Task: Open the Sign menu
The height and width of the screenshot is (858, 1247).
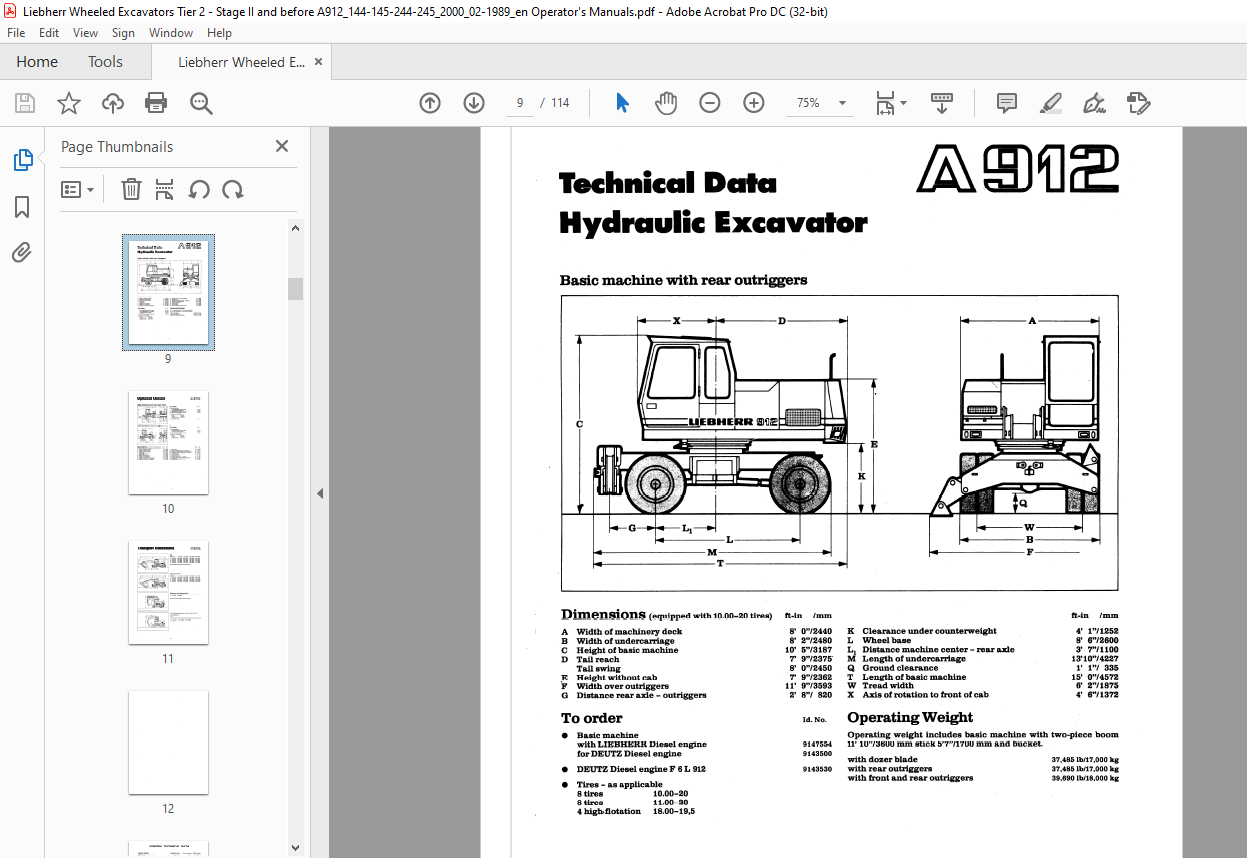Action: tap(123, 33)
